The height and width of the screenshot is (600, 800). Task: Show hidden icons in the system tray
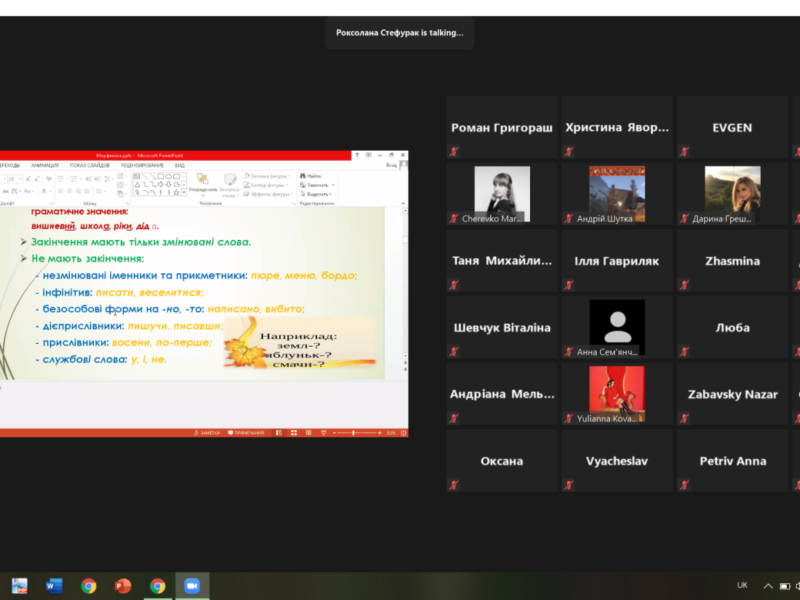tap(768, 586)
